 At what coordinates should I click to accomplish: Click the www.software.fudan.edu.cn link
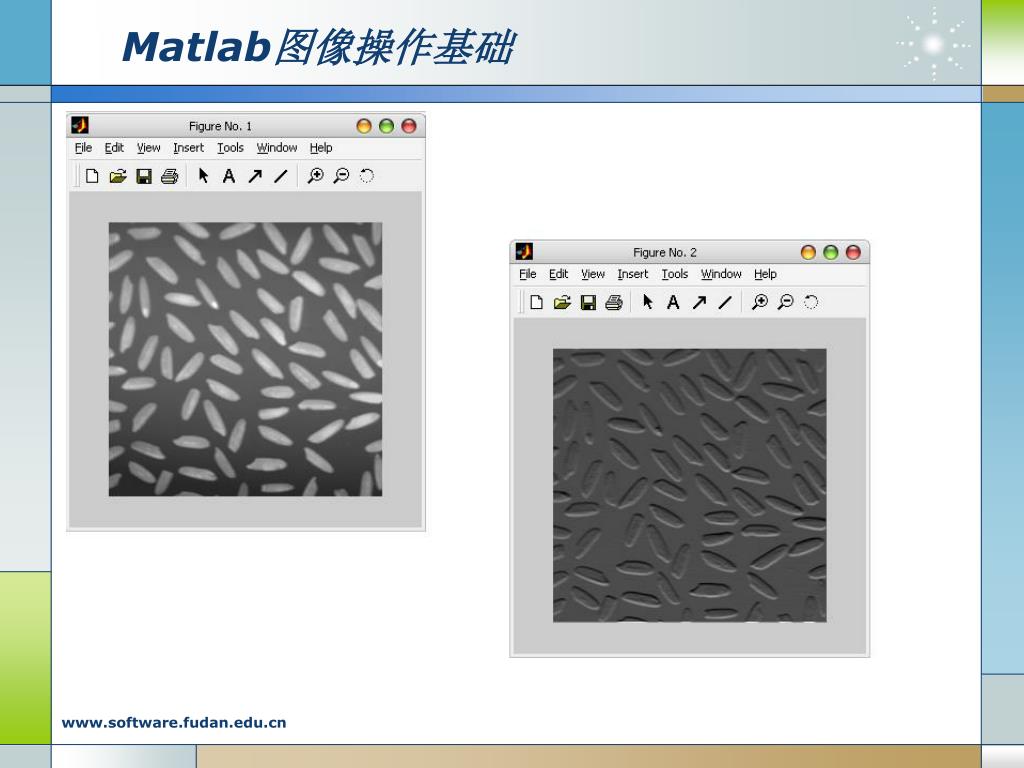tap(174, 722)
